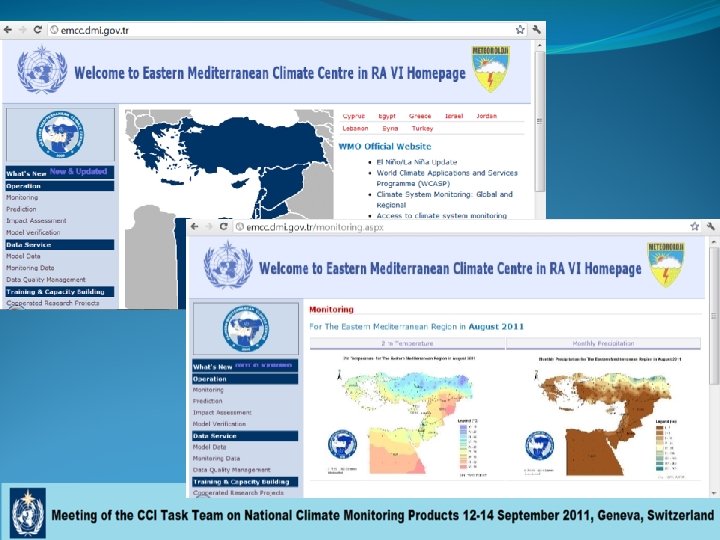720x540 pixels.
Task: Open Turkey country link
Action: [x=422, y=129]
